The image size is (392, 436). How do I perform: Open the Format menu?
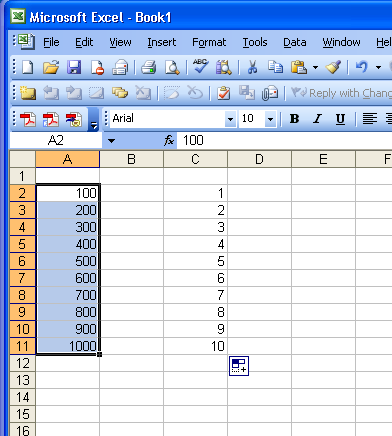tap(209, 42)
